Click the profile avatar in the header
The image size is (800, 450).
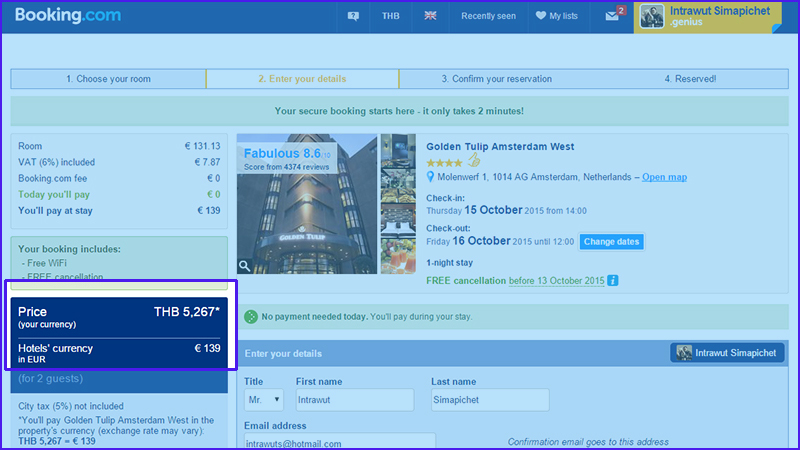(652, 16)
